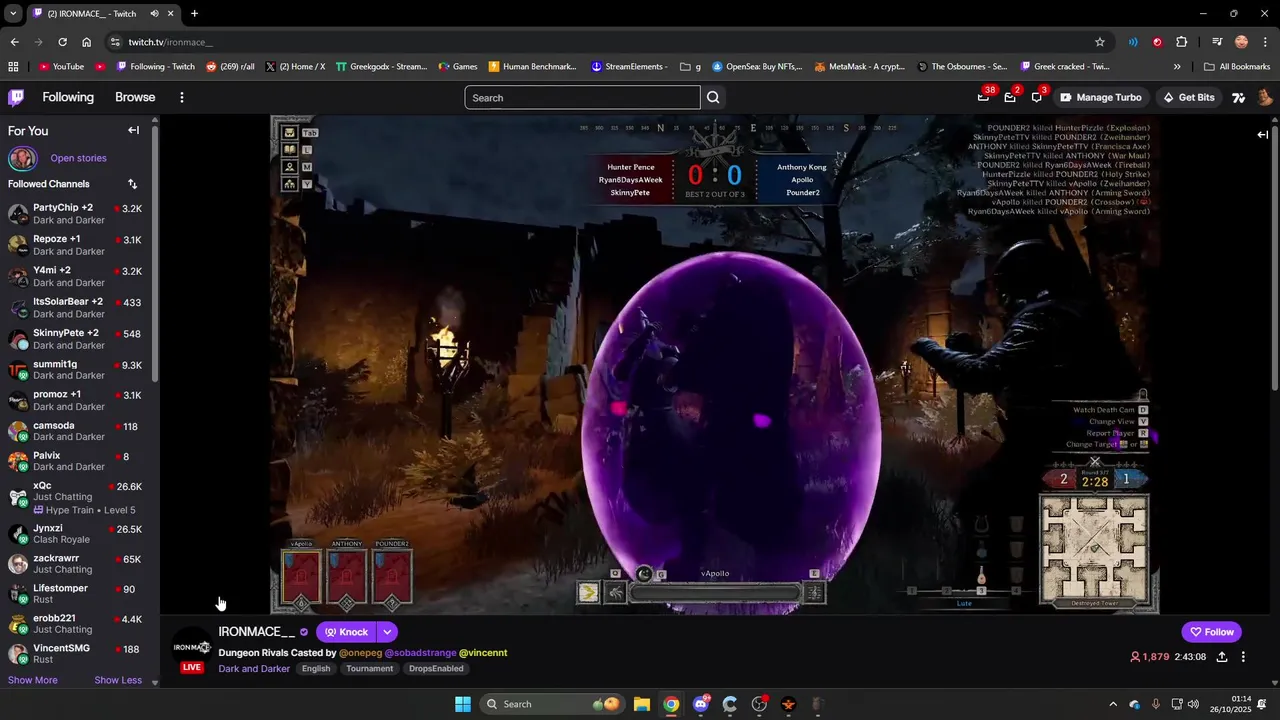Click the browser reload button

tap(62, 42)
